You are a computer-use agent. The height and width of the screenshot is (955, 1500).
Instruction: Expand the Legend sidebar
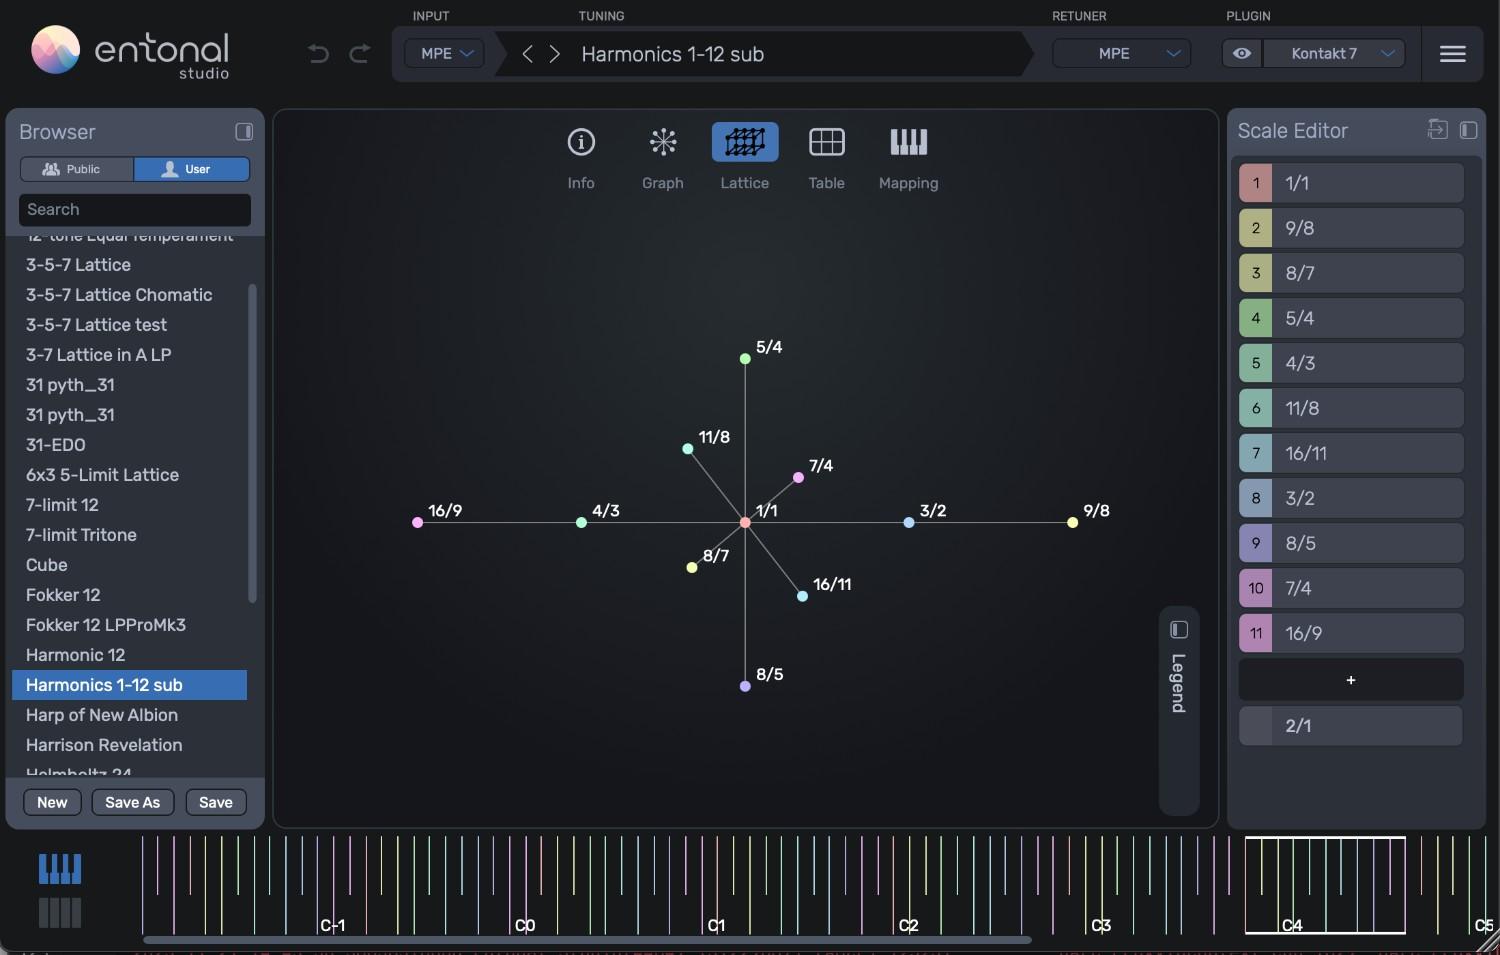click(x=1178, y=629)
